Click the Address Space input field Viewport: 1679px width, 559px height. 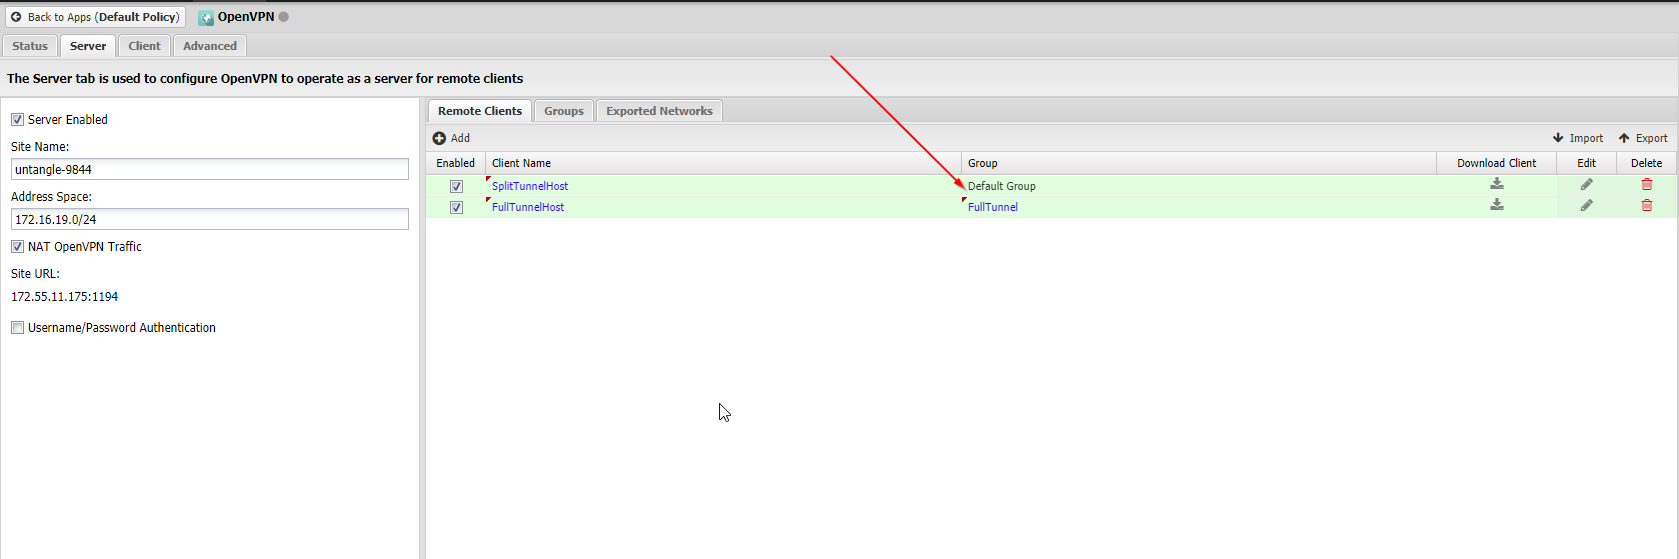tap(210, 219)
